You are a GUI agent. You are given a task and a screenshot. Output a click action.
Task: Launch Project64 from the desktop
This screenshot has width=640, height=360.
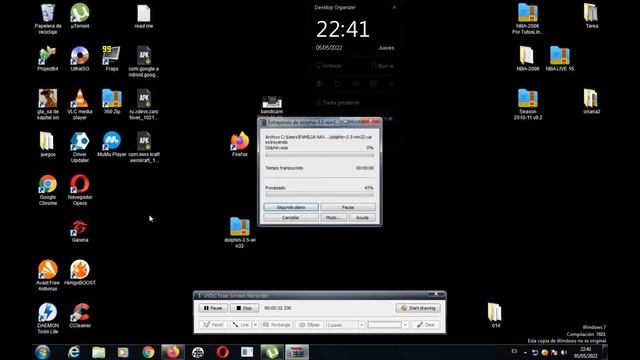48,59
